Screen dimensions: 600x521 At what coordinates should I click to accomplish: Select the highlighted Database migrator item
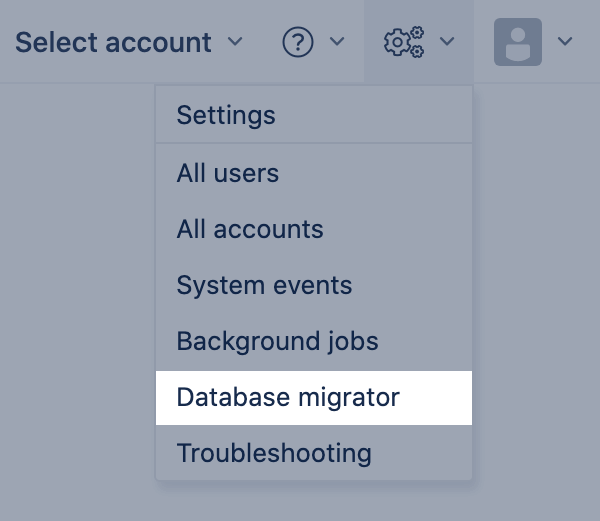tap(288, 397)
